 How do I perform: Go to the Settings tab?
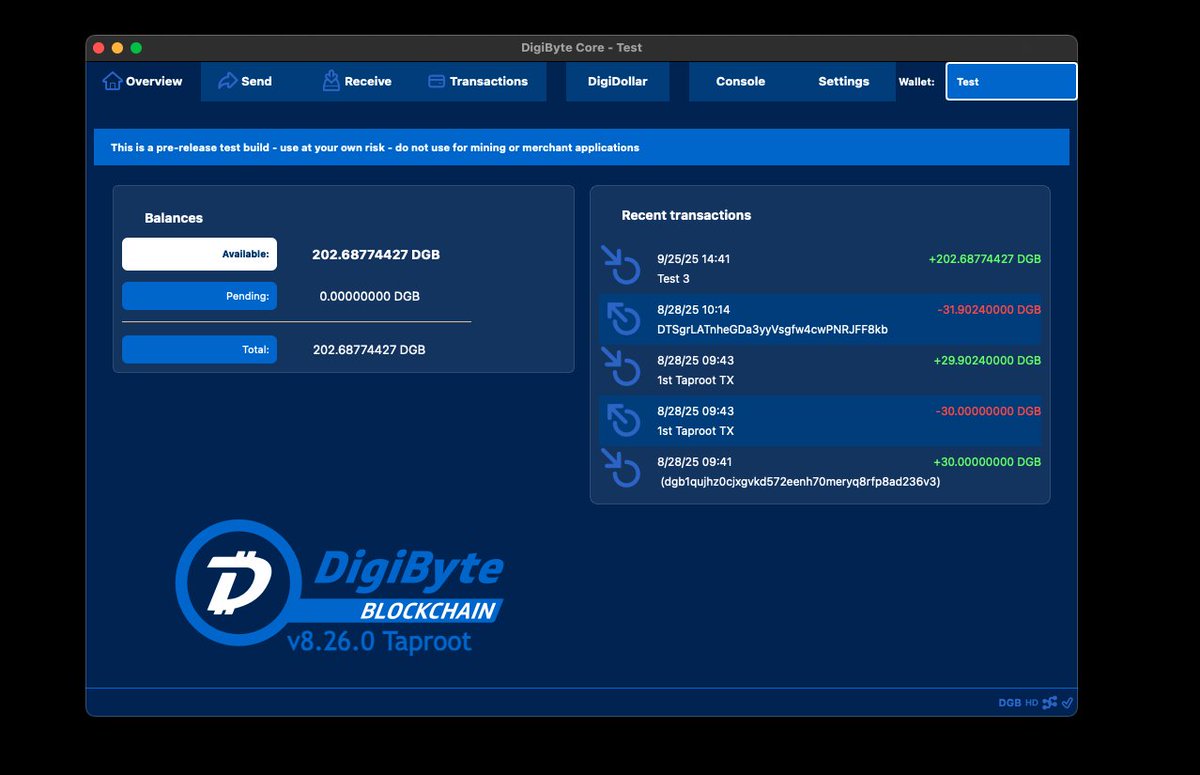[843, 81]
